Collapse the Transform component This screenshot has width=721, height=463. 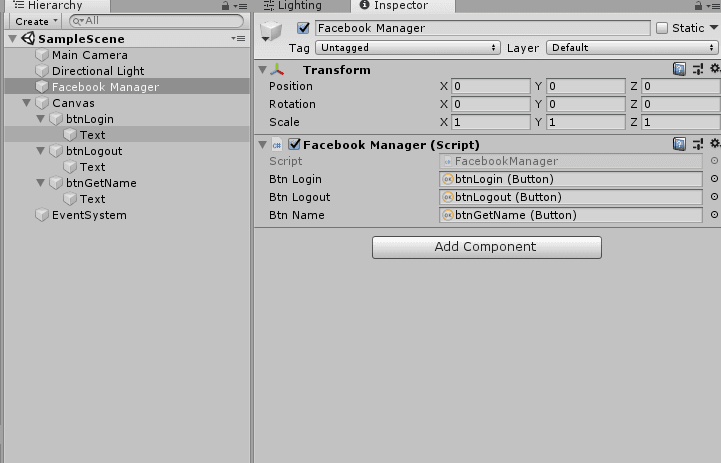(x=263, y=69)
